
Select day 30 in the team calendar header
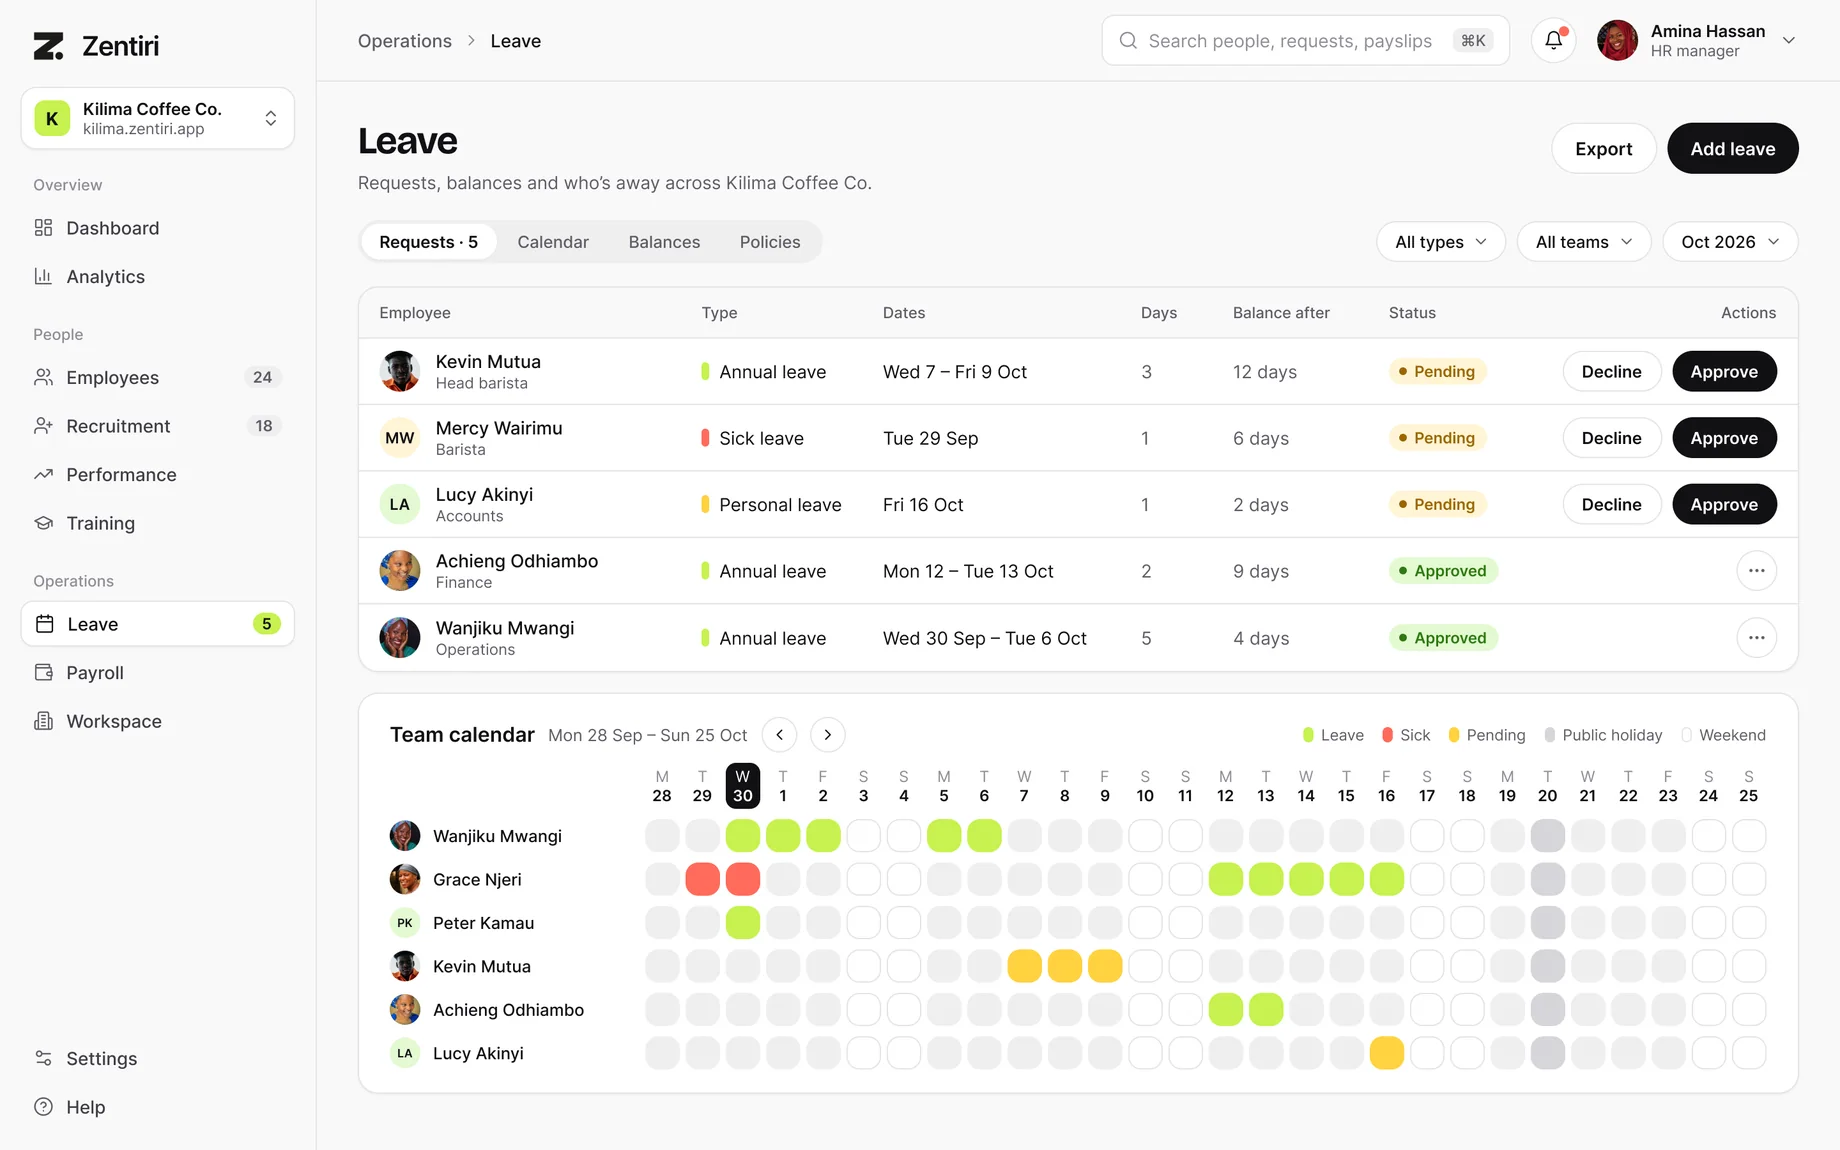[742, 786]
